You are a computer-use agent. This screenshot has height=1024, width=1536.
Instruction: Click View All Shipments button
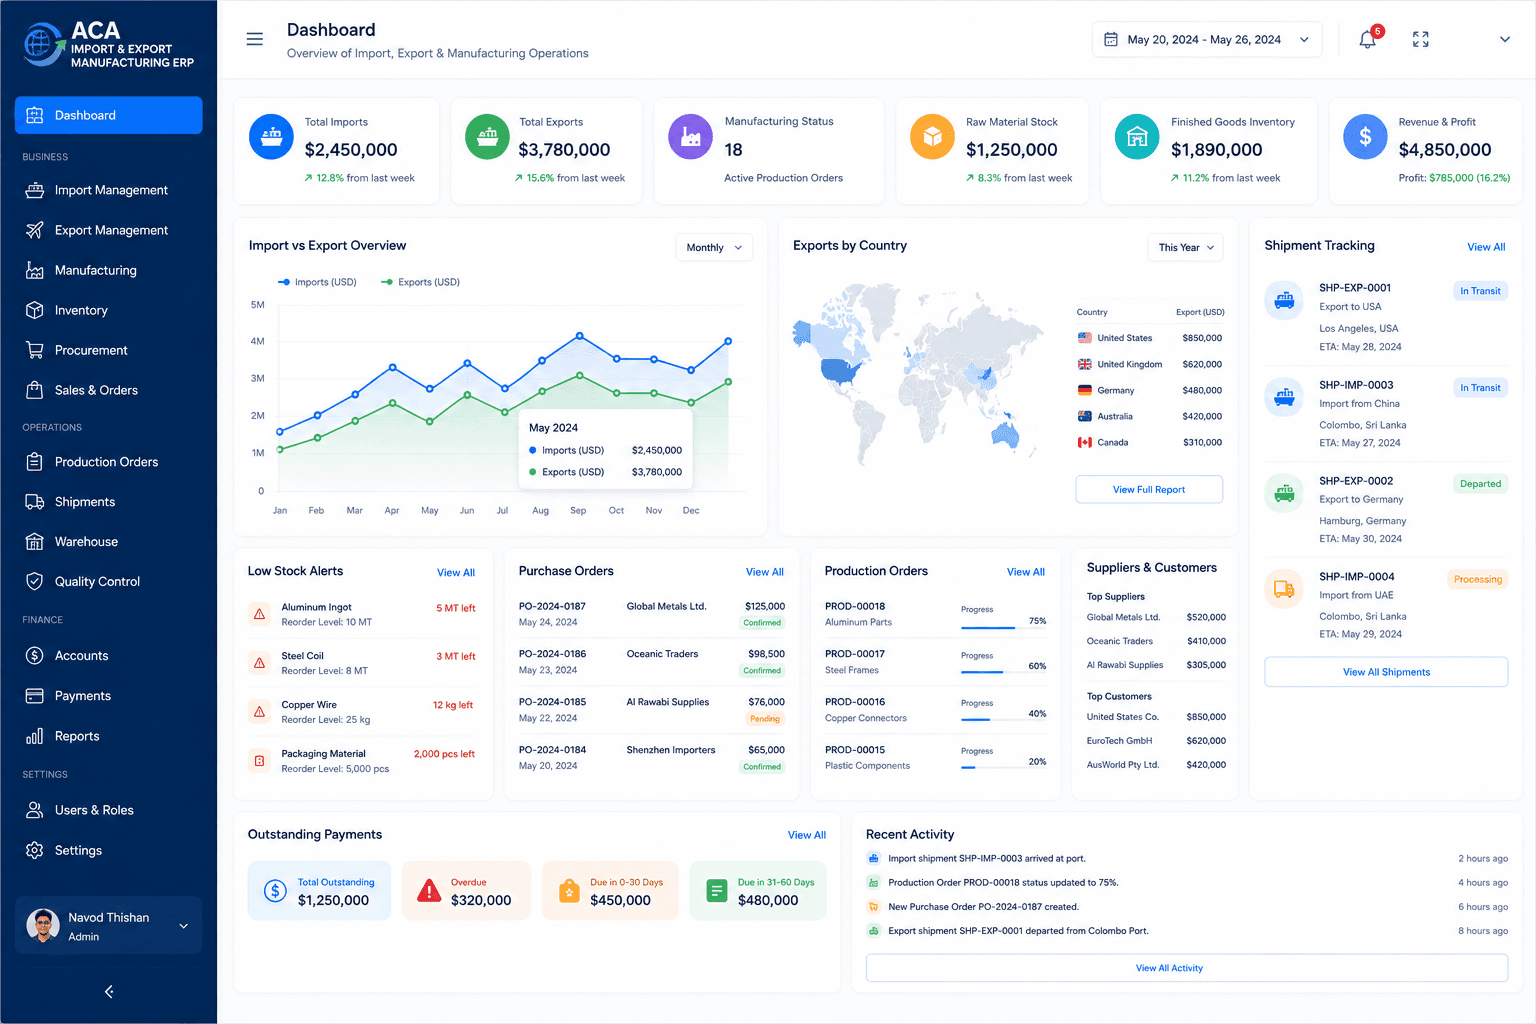pos(1386,672)
